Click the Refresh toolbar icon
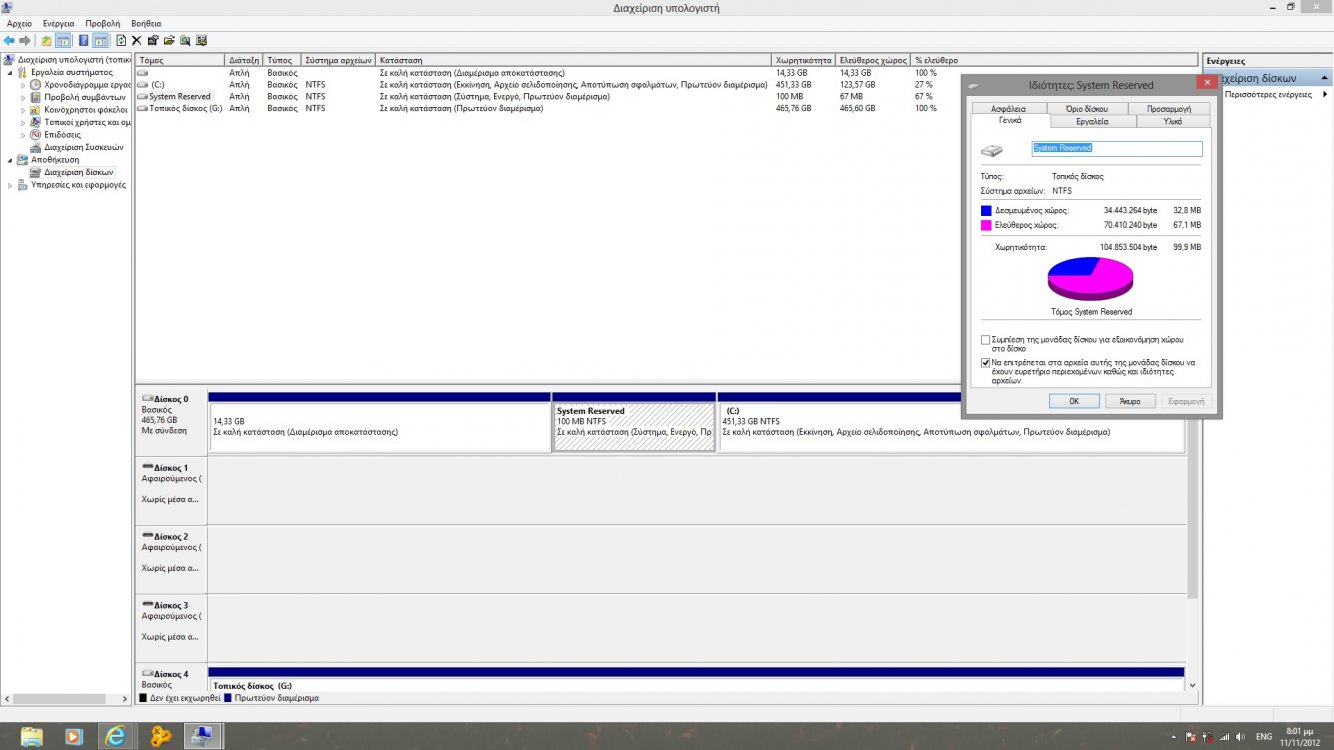This screenshot has width=1334, height=750. (x=121, y=41)
